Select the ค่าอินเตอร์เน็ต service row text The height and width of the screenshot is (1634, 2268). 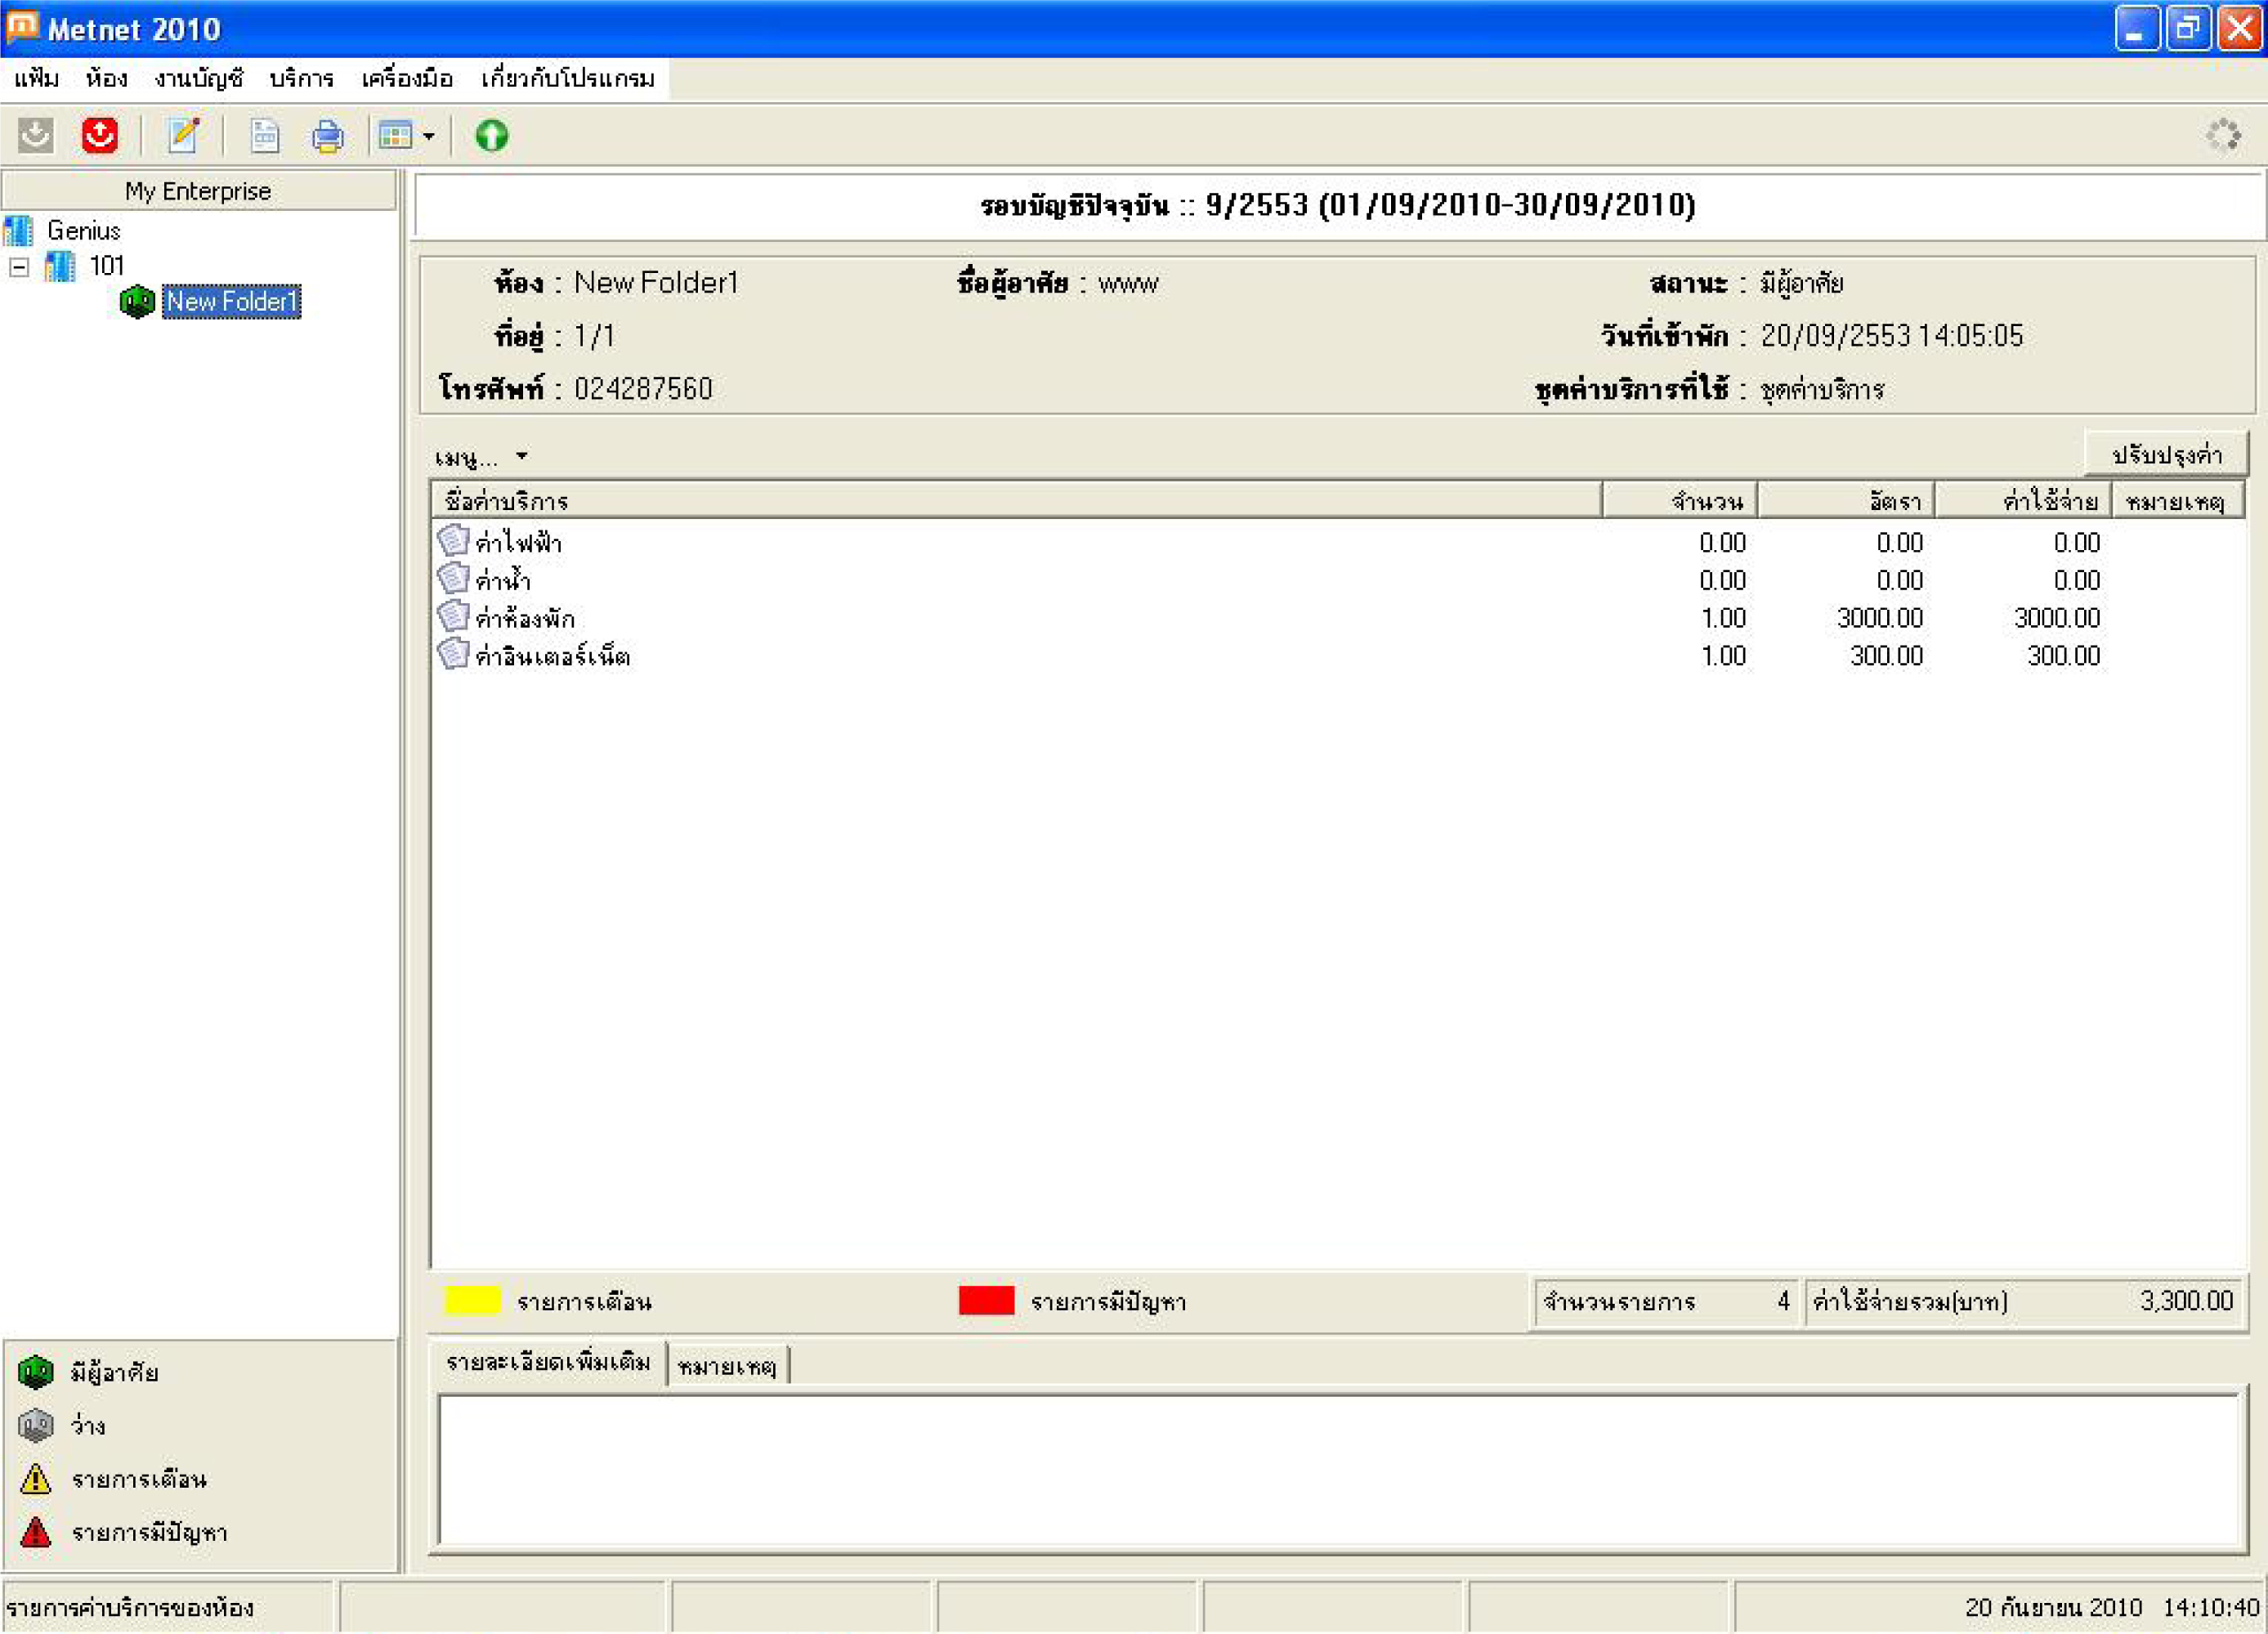pos(553,657)
